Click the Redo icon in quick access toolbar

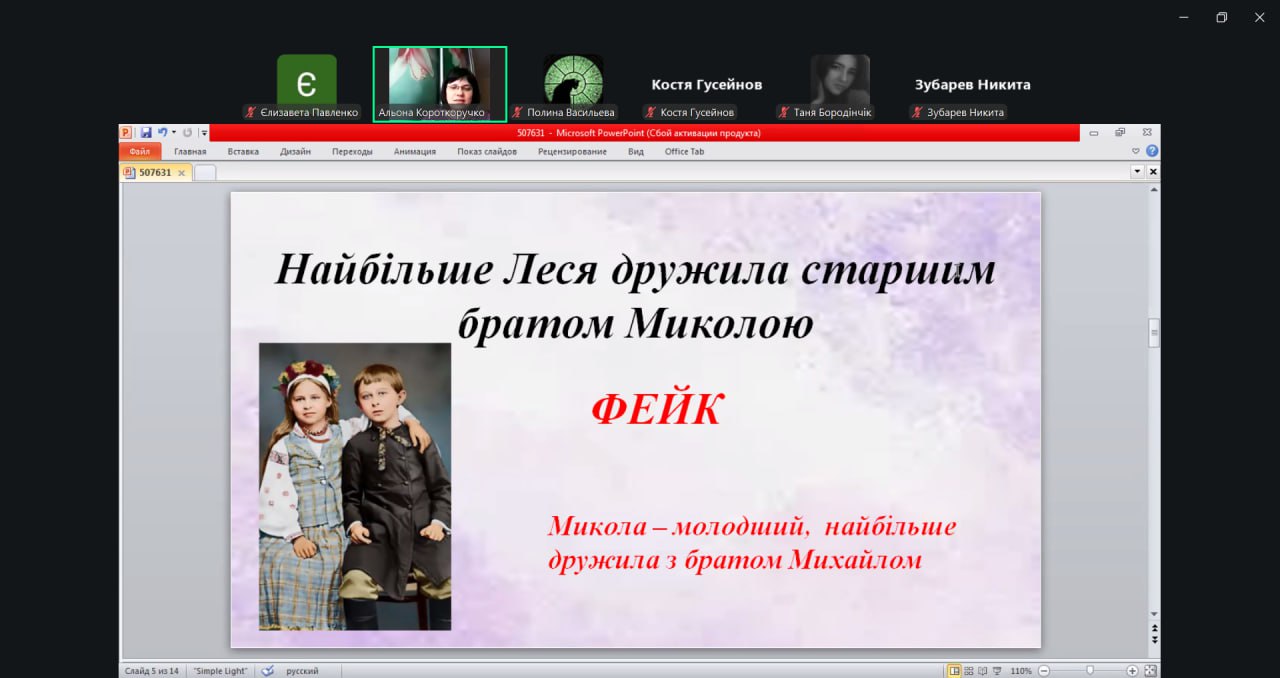click(187, 132)
